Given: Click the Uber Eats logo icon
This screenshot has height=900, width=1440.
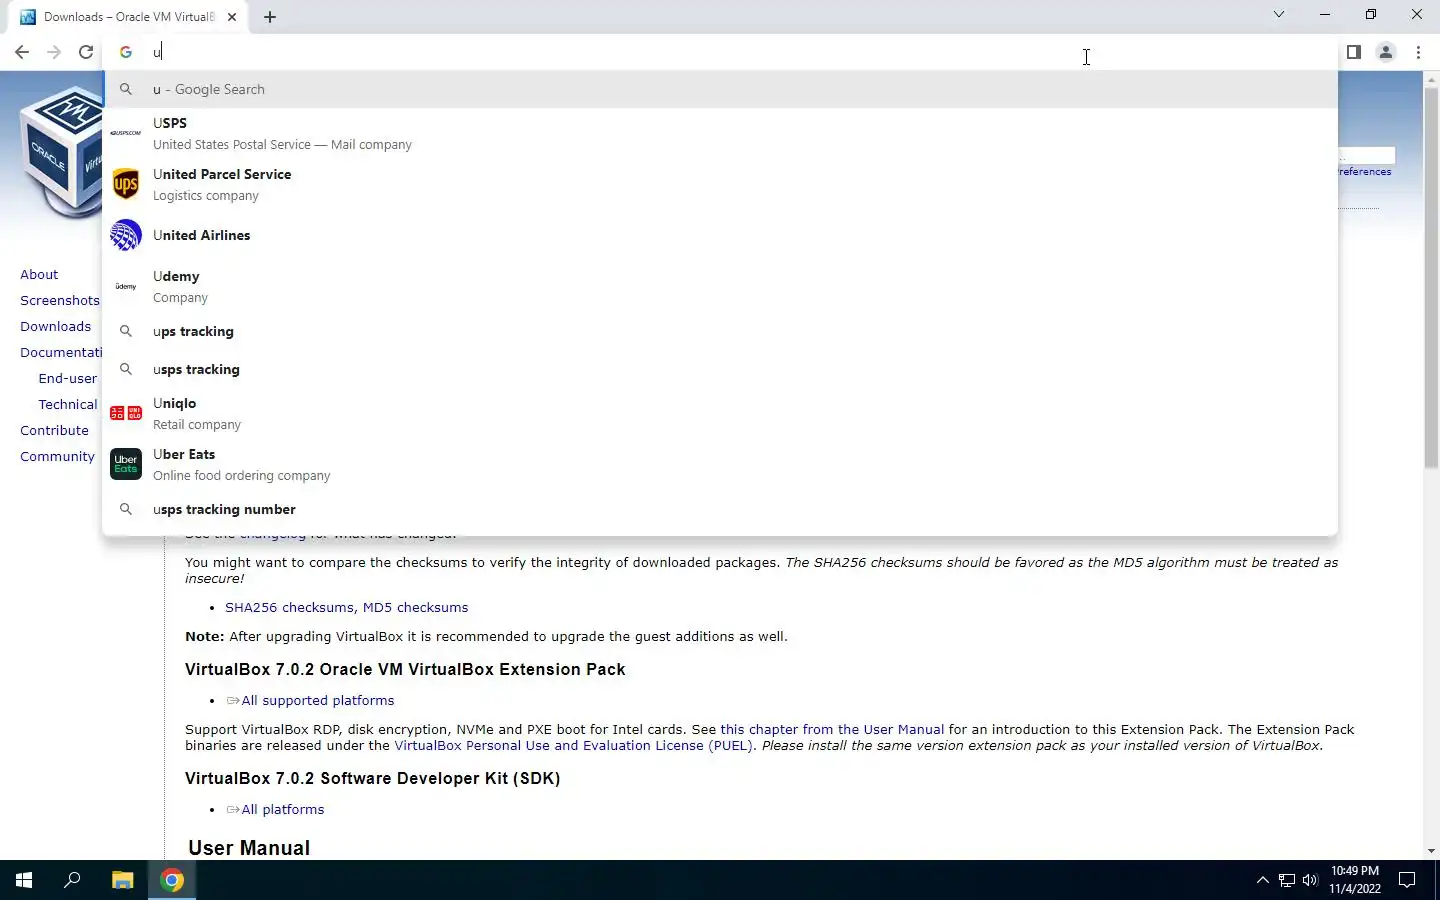Looking at the screenshot, I should (126, 464).
